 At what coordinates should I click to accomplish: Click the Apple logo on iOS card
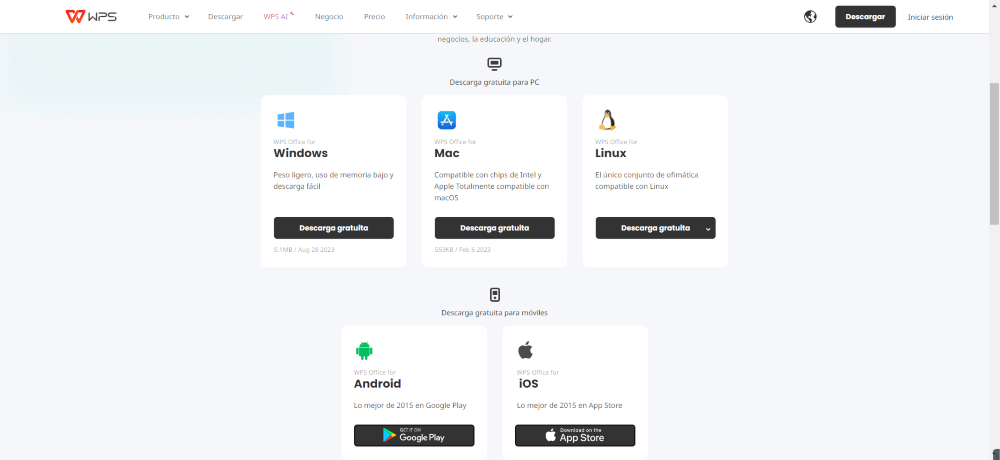525,350
